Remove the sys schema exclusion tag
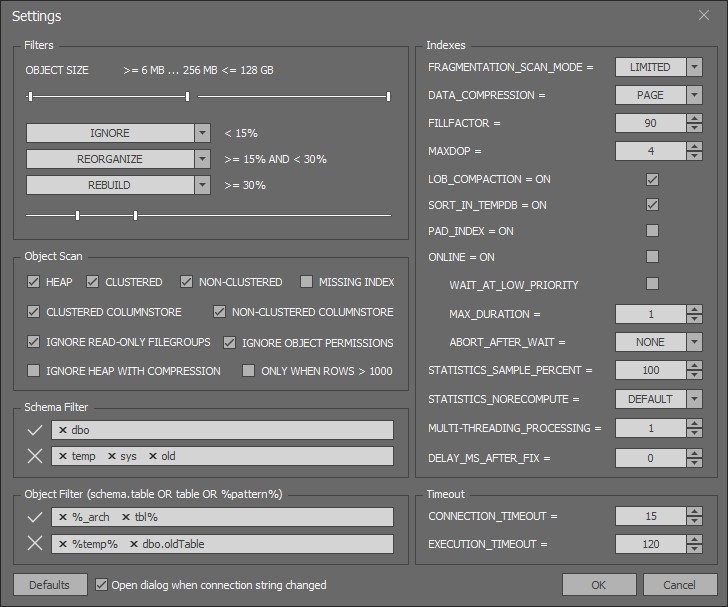 [111, 457]
